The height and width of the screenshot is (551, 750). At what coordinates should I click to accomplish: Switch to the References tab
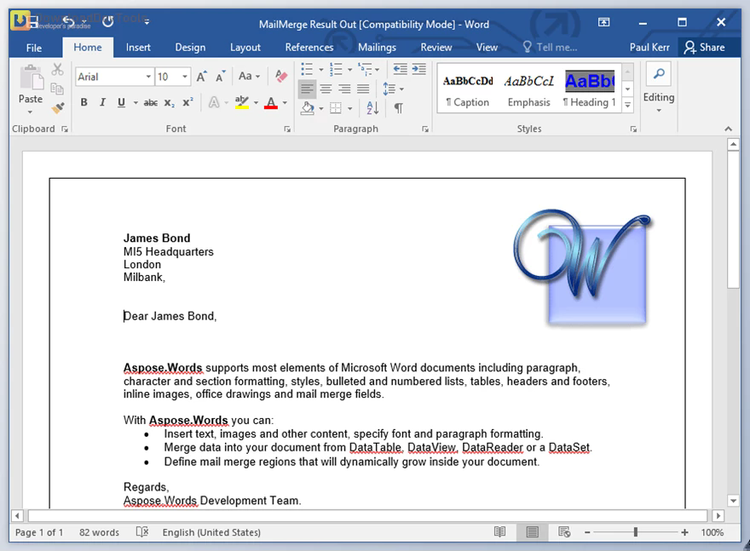[x=309, y=47]
